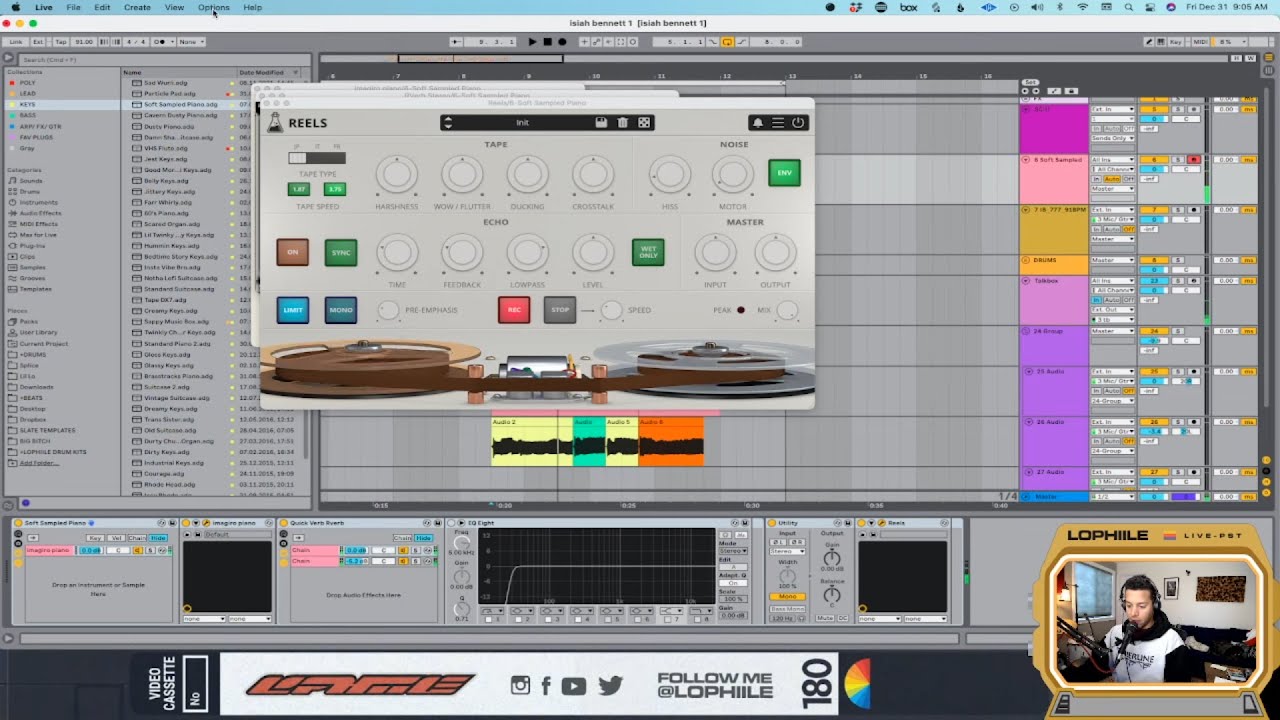Image resolution: width=1280 pixels, height=720 pixels.
Task: Open quantization None dropdown in toolbar
Action: tap(191, 42)
